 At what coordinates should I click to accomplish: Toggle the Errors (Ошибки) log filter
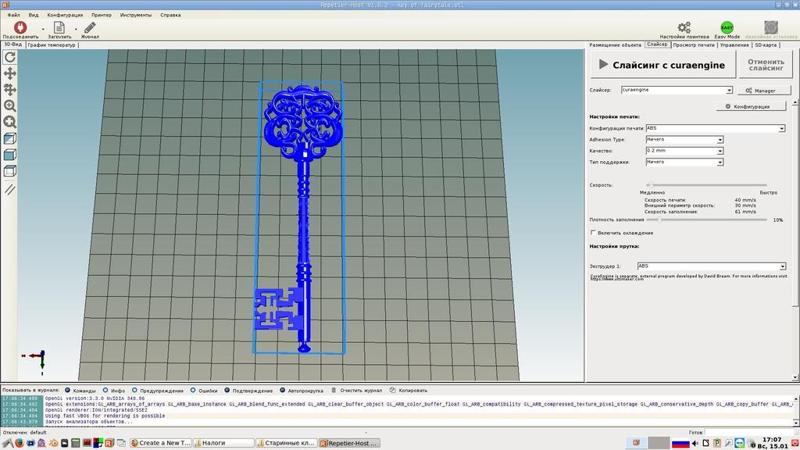191,389
